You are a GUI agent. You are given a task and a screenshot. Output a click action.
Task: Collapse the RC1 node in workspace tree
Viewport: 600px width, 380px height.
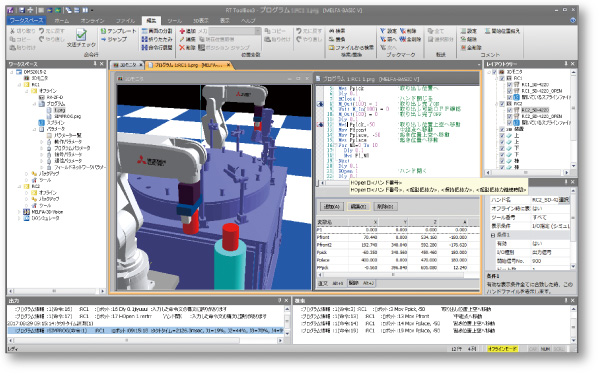(19, 85)
